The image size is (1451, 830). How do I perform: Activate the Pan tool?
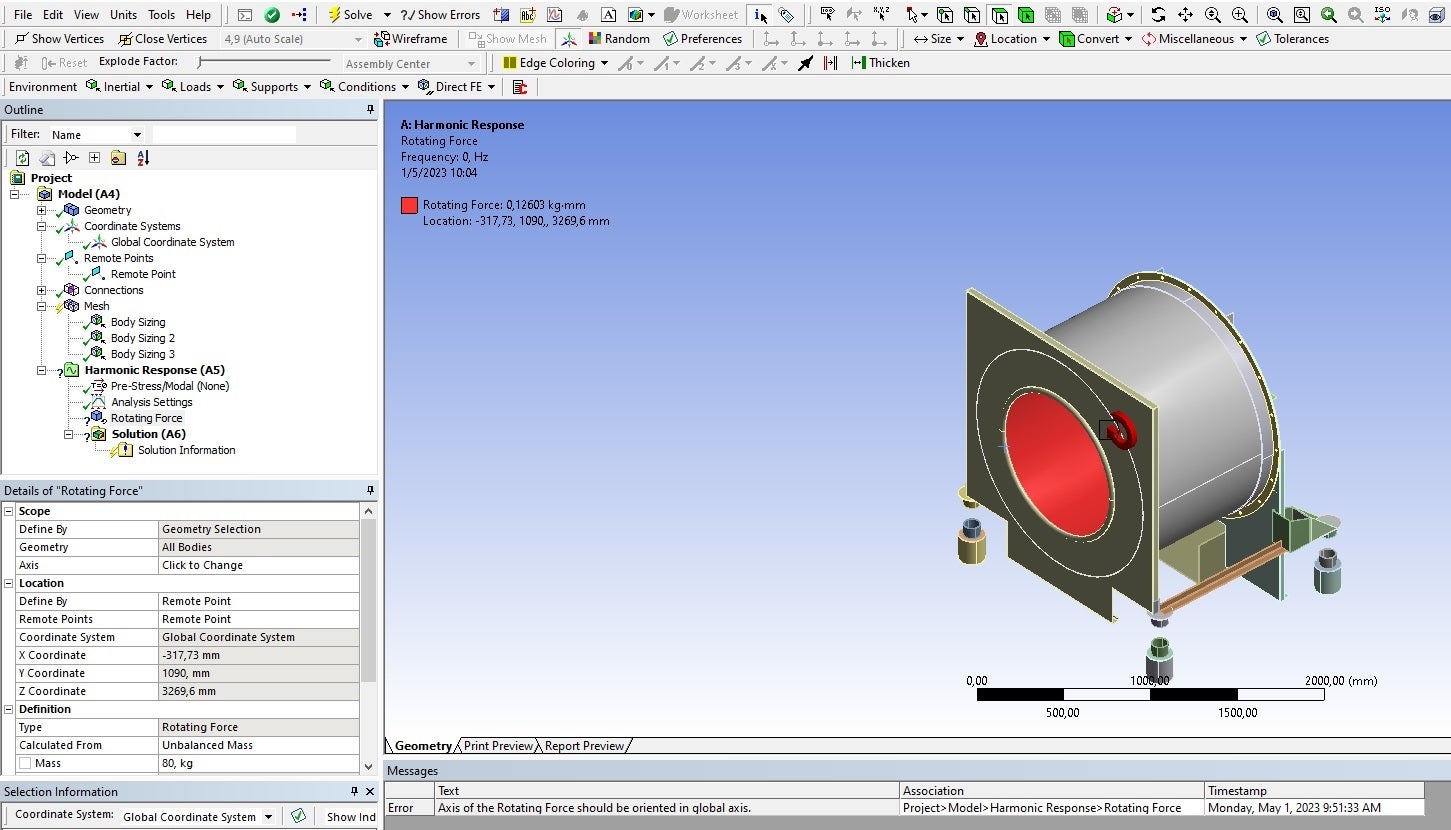[x=1185, y=15]
